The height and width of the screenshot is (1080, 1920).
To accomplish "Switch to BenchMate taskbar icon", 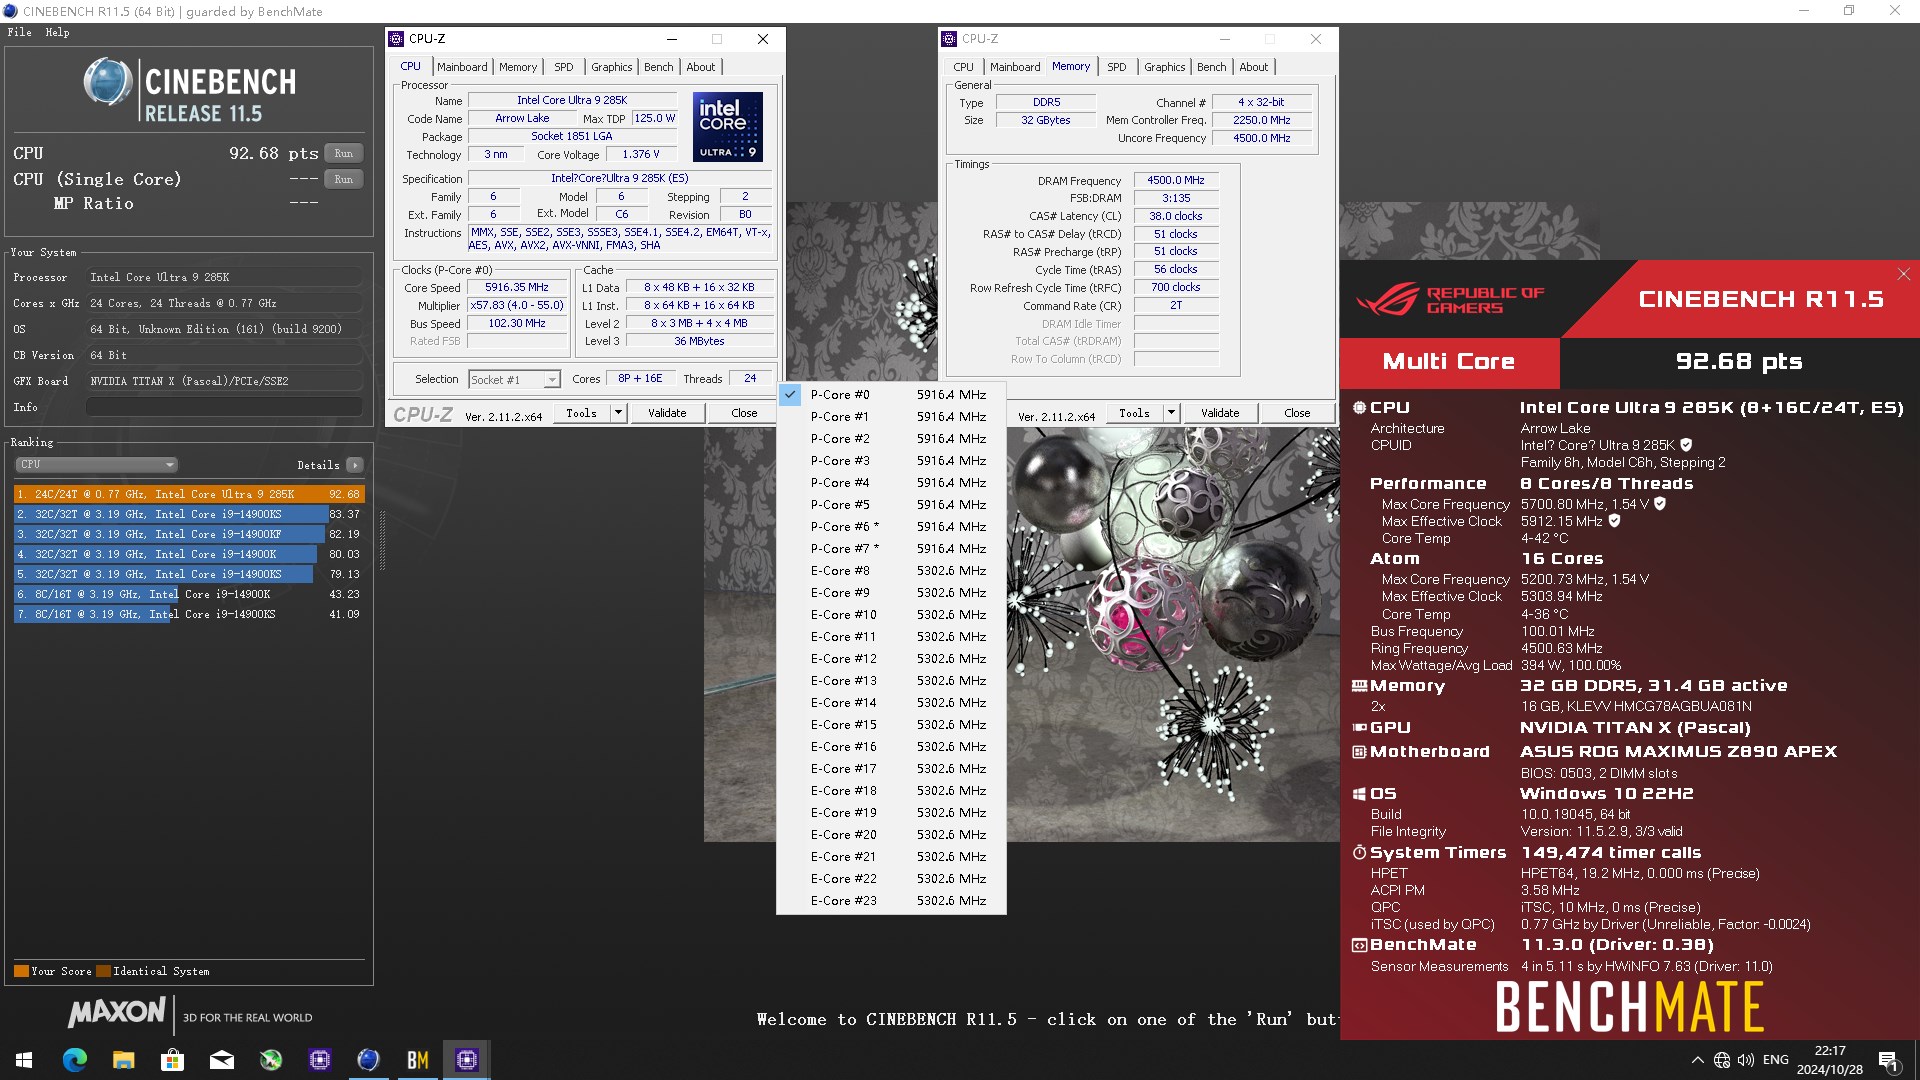I will pyautogui.click(x=417, y=1060).
